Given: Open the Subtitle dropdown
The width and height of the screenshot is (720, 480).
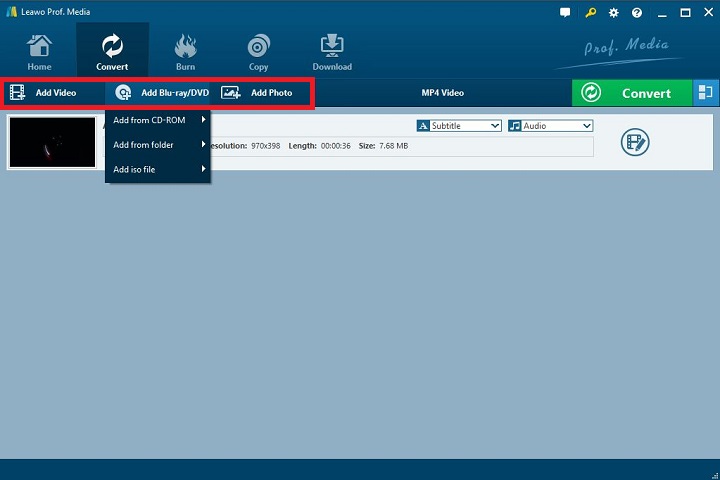Looking at the screenshot, I should pos(459,126).
